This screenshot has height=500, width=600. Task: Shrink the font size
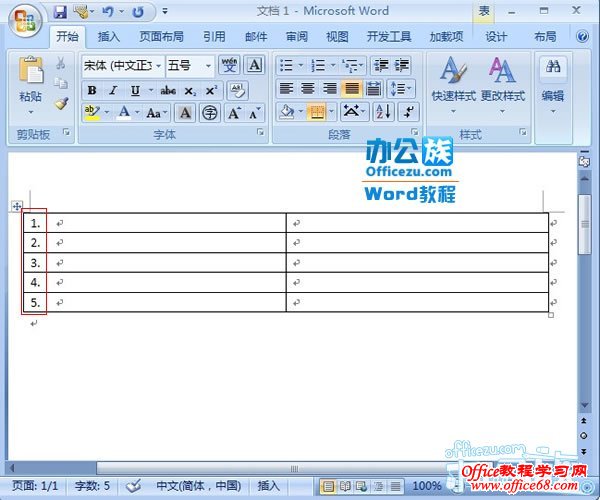click(254, 113)
